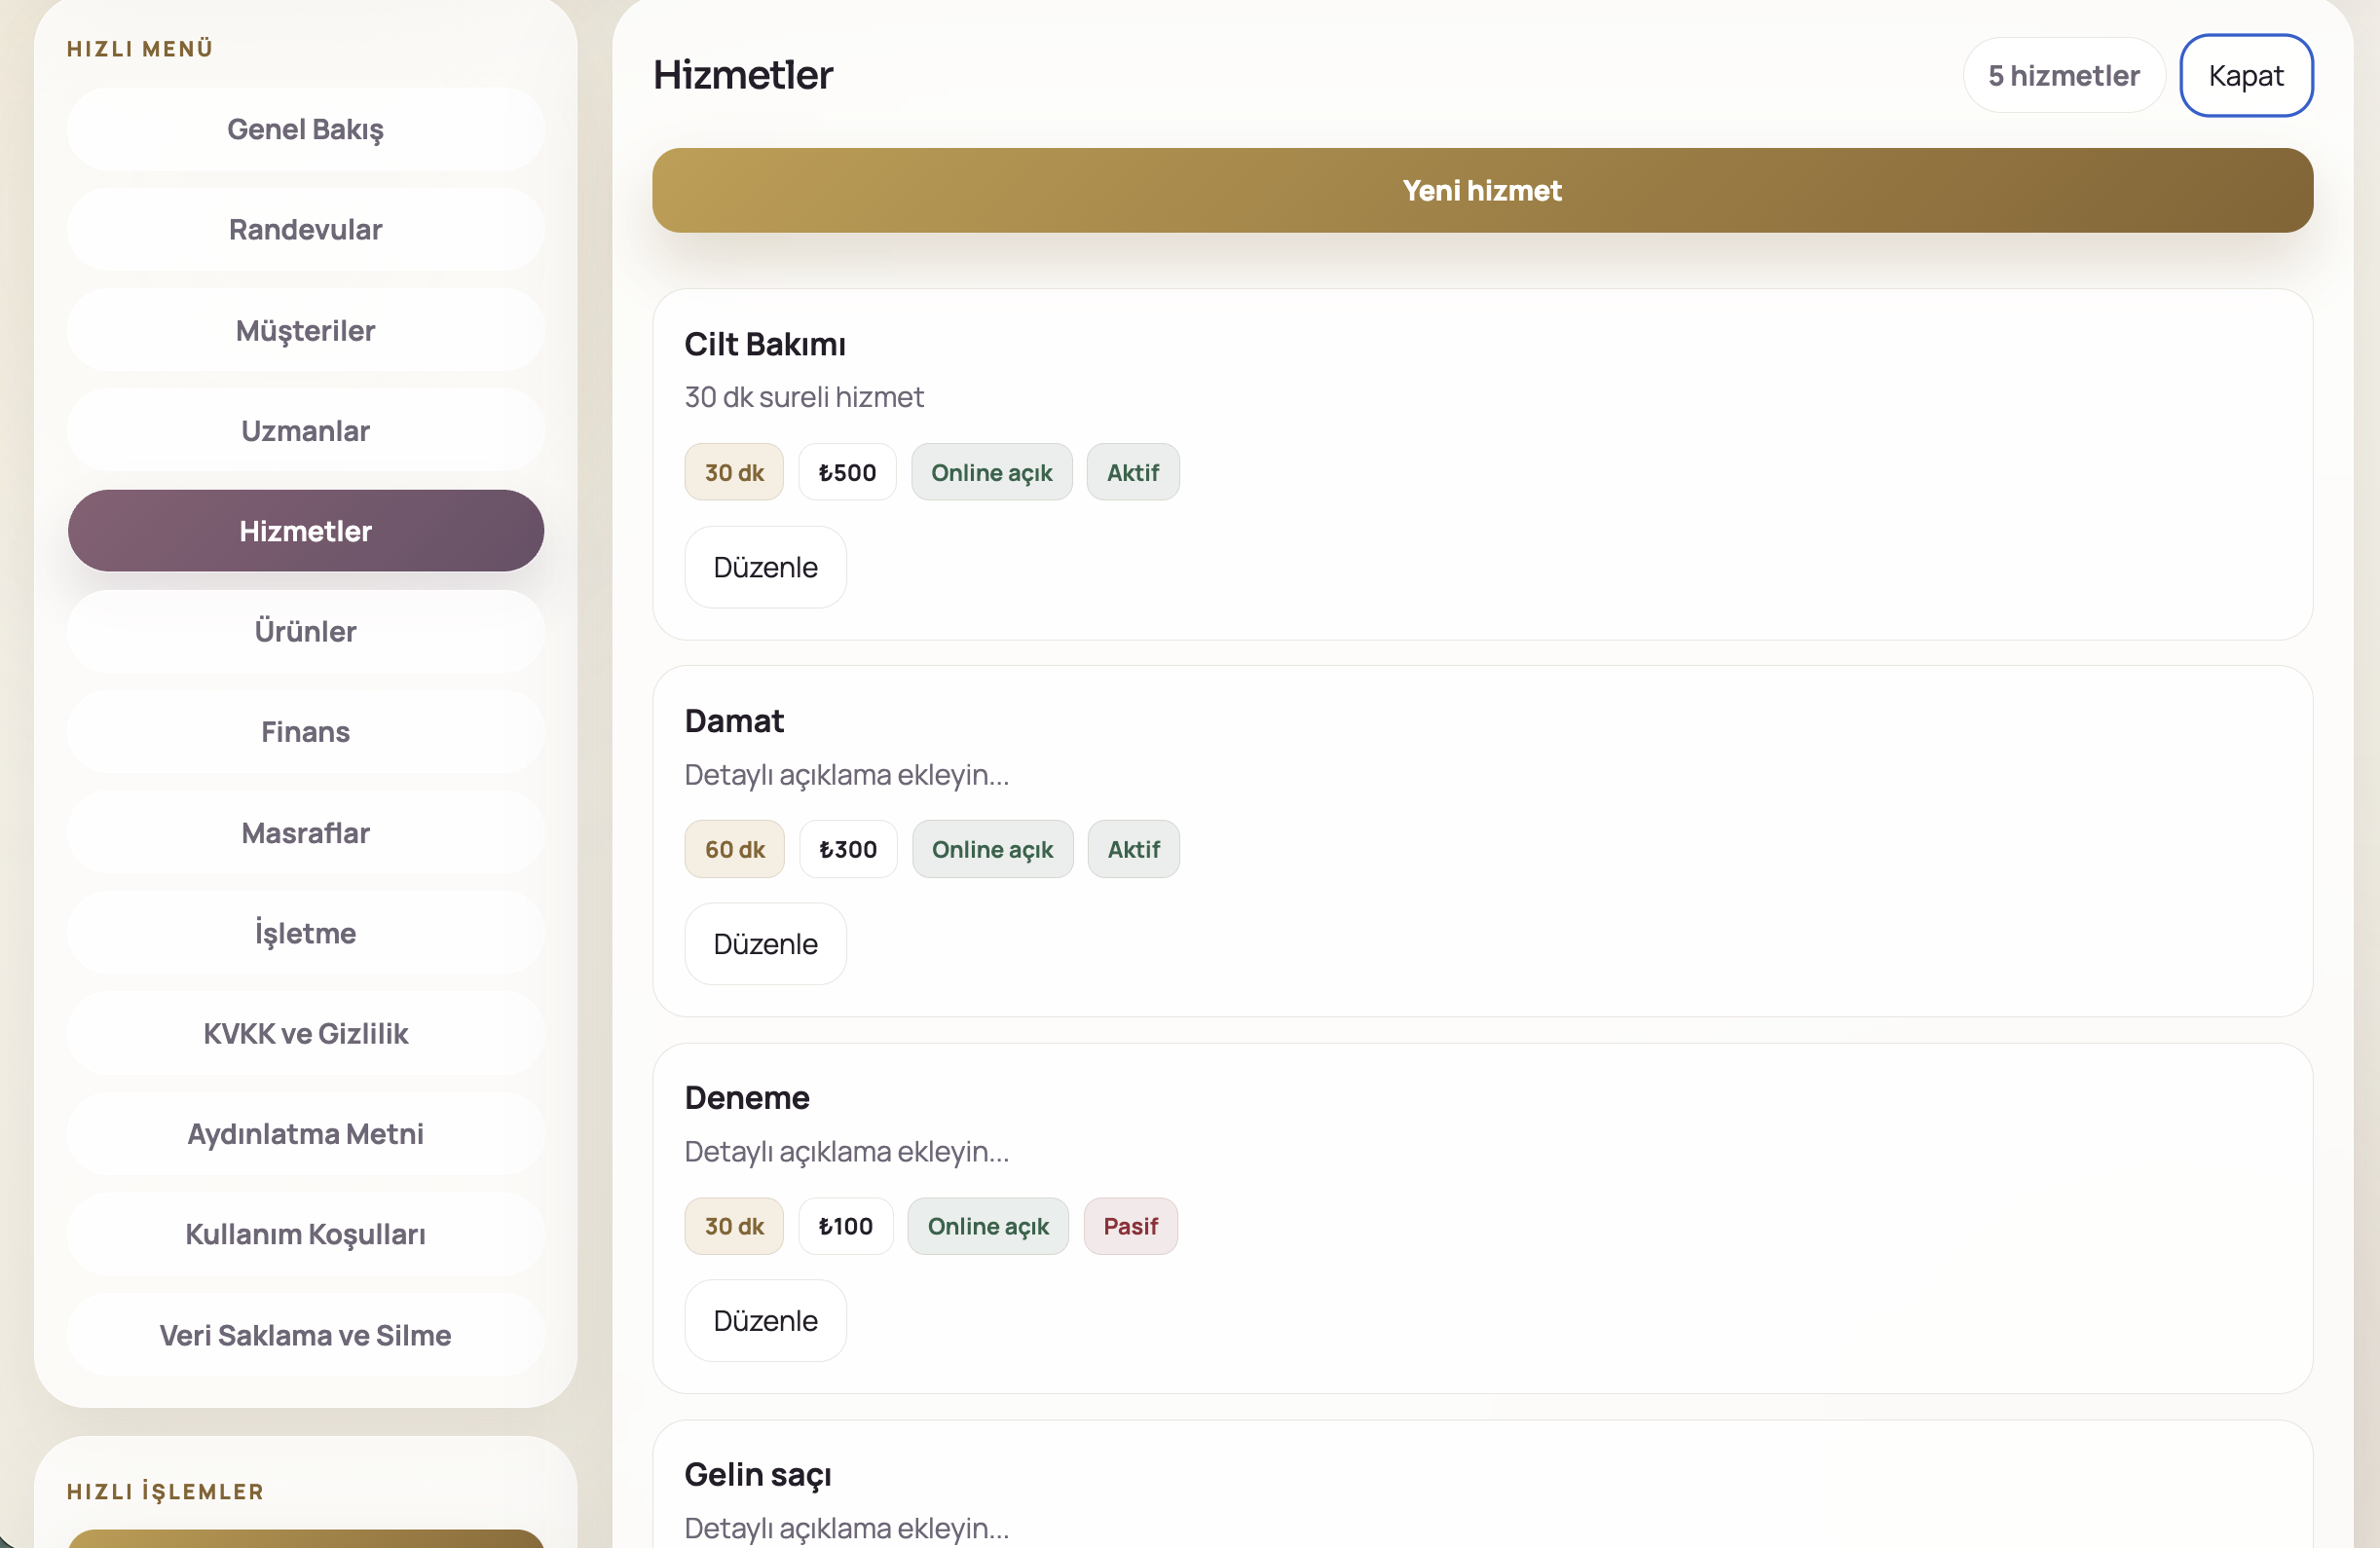Viewport: 2380px width, 1548px height.
Task: Select İşletme menu item
Action: tap(305, 932)
